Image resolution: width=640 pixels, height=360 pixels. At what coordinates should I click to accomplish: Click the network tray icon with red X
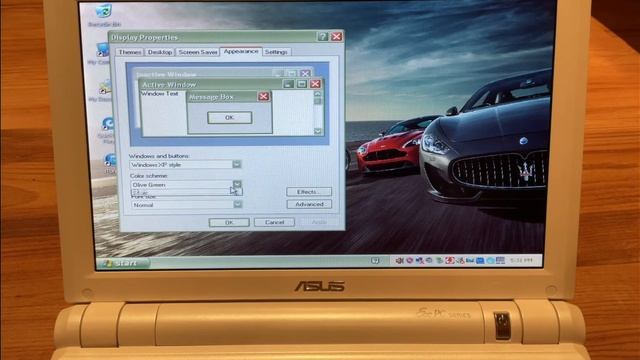pyautogui.click(x=419, y=260)
